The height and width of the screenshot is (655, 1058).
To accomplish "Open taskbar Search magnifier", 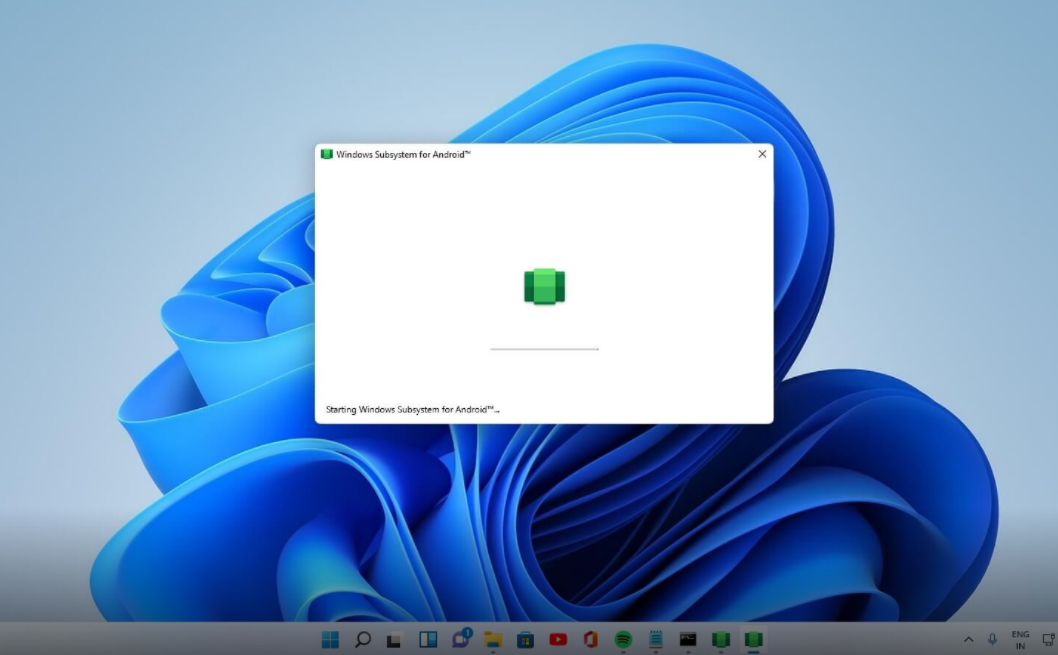I will point(363,639).
